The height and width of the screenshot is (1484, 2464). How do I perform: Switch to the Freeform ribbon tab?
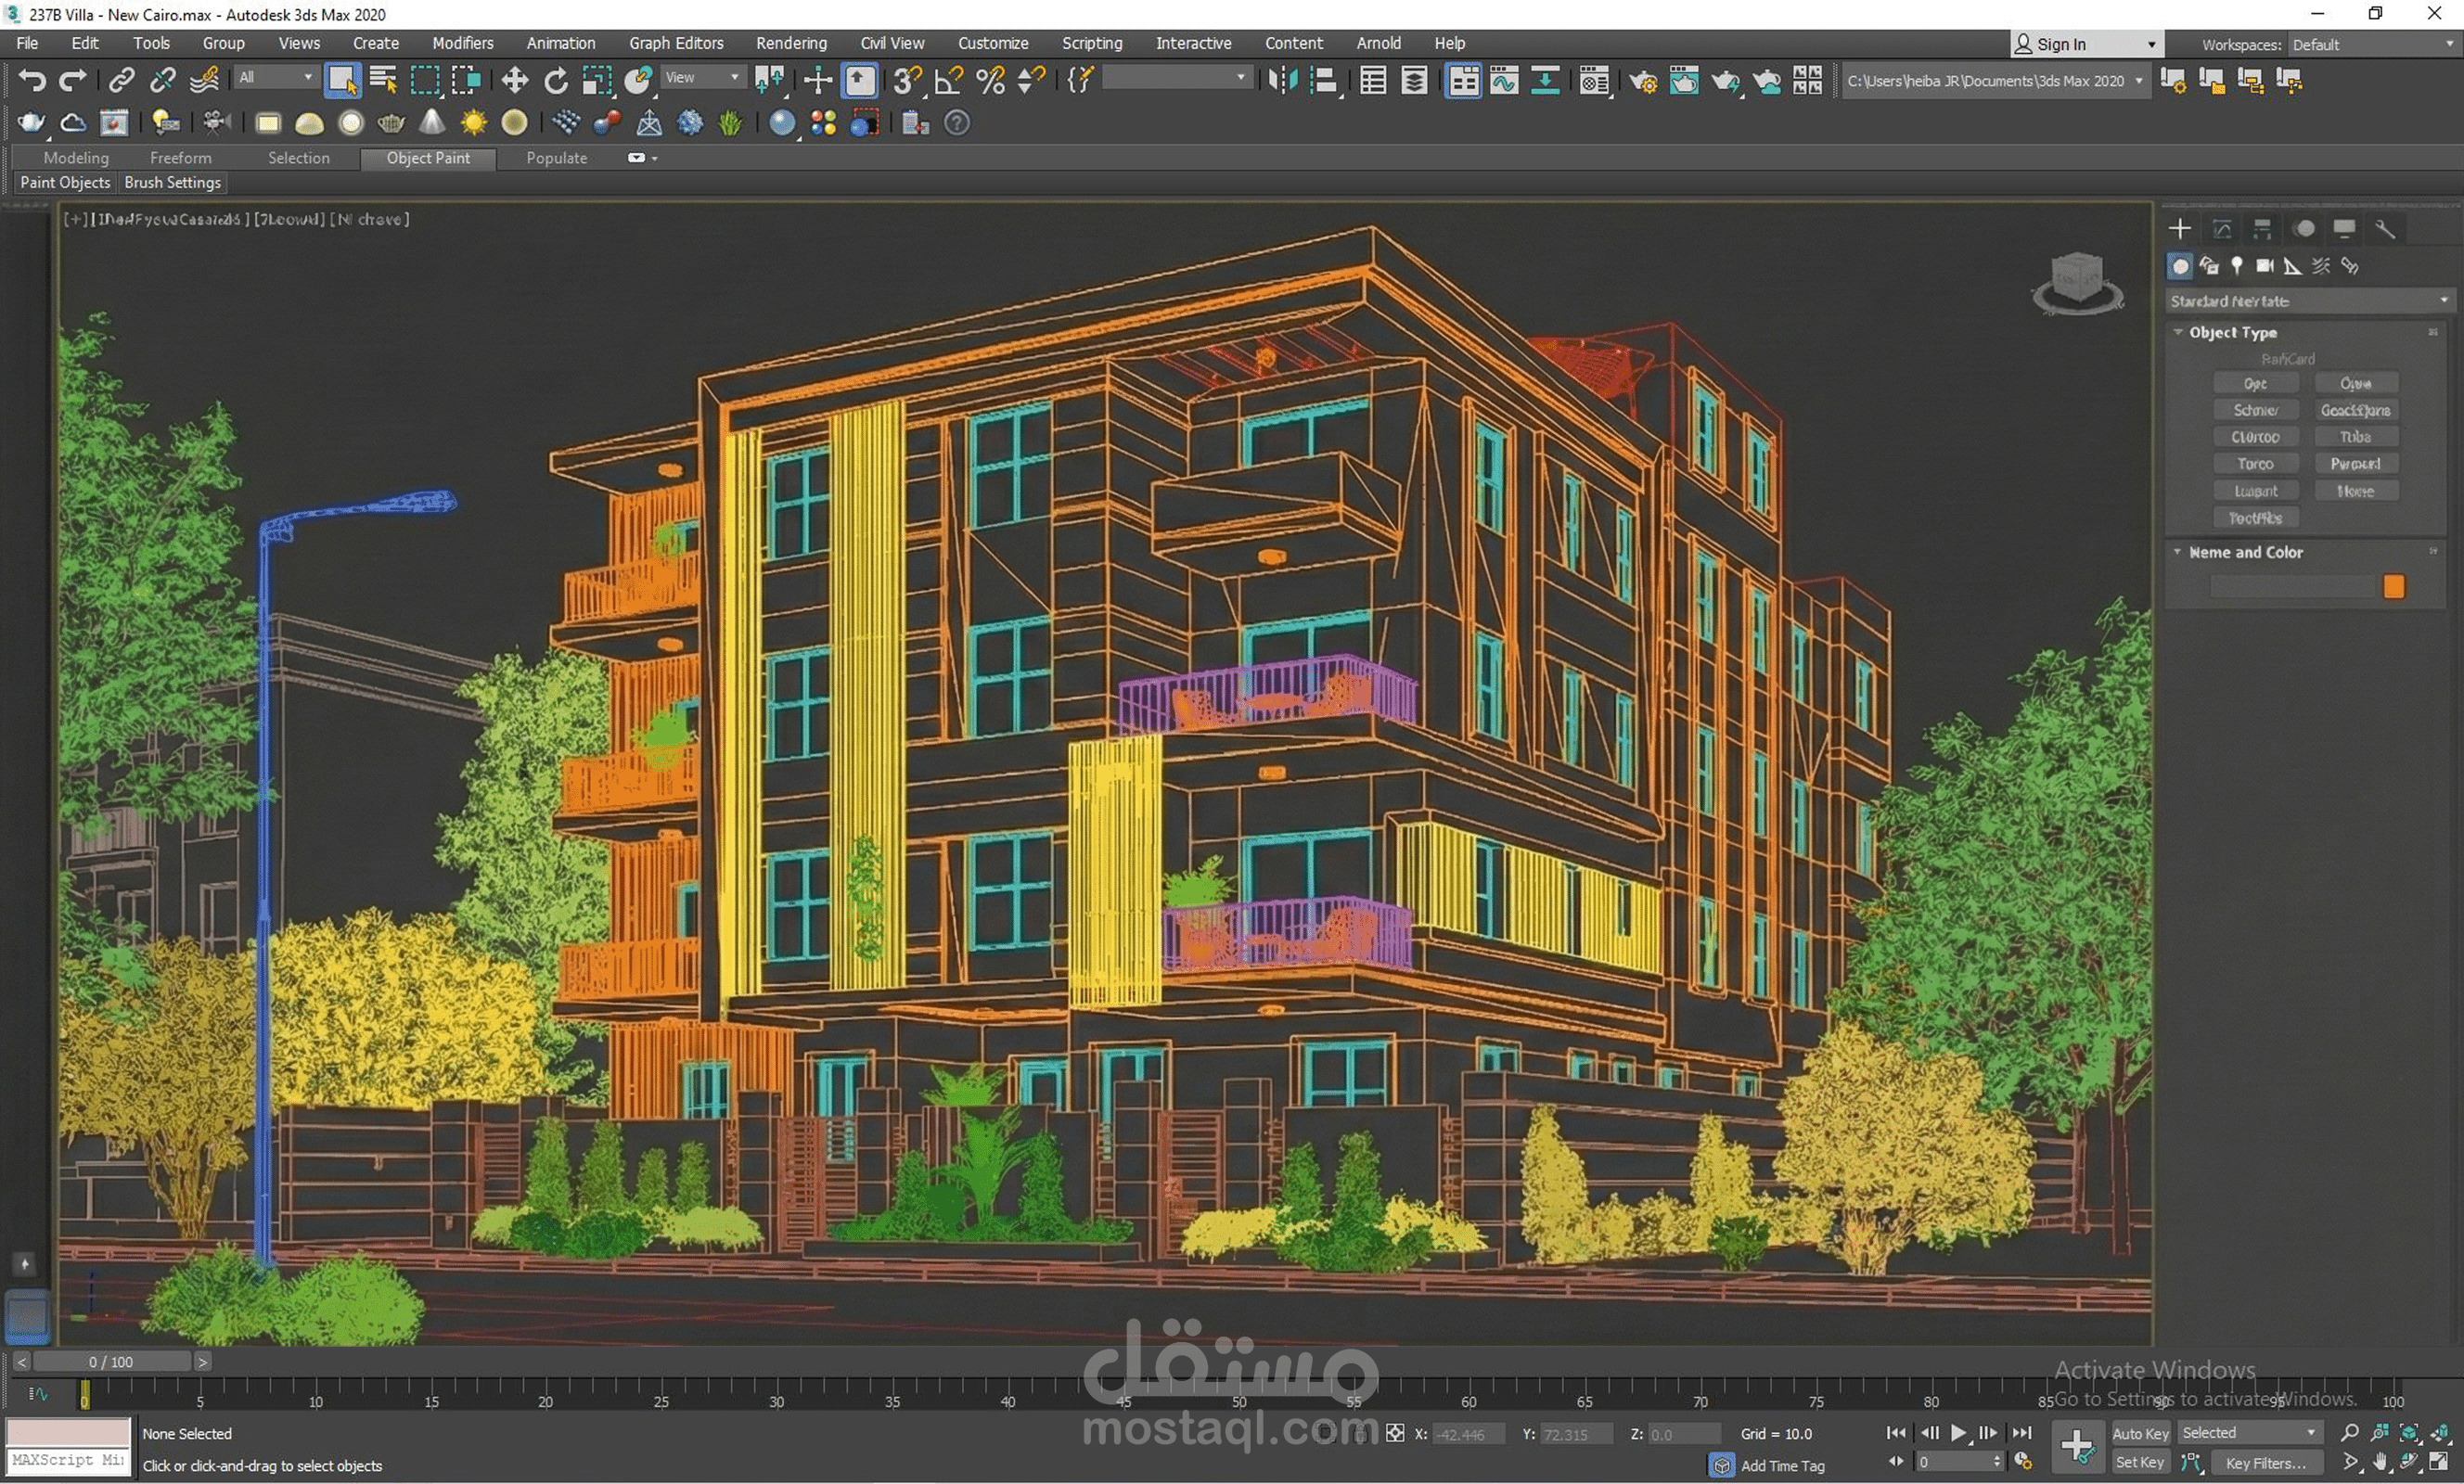180,158
